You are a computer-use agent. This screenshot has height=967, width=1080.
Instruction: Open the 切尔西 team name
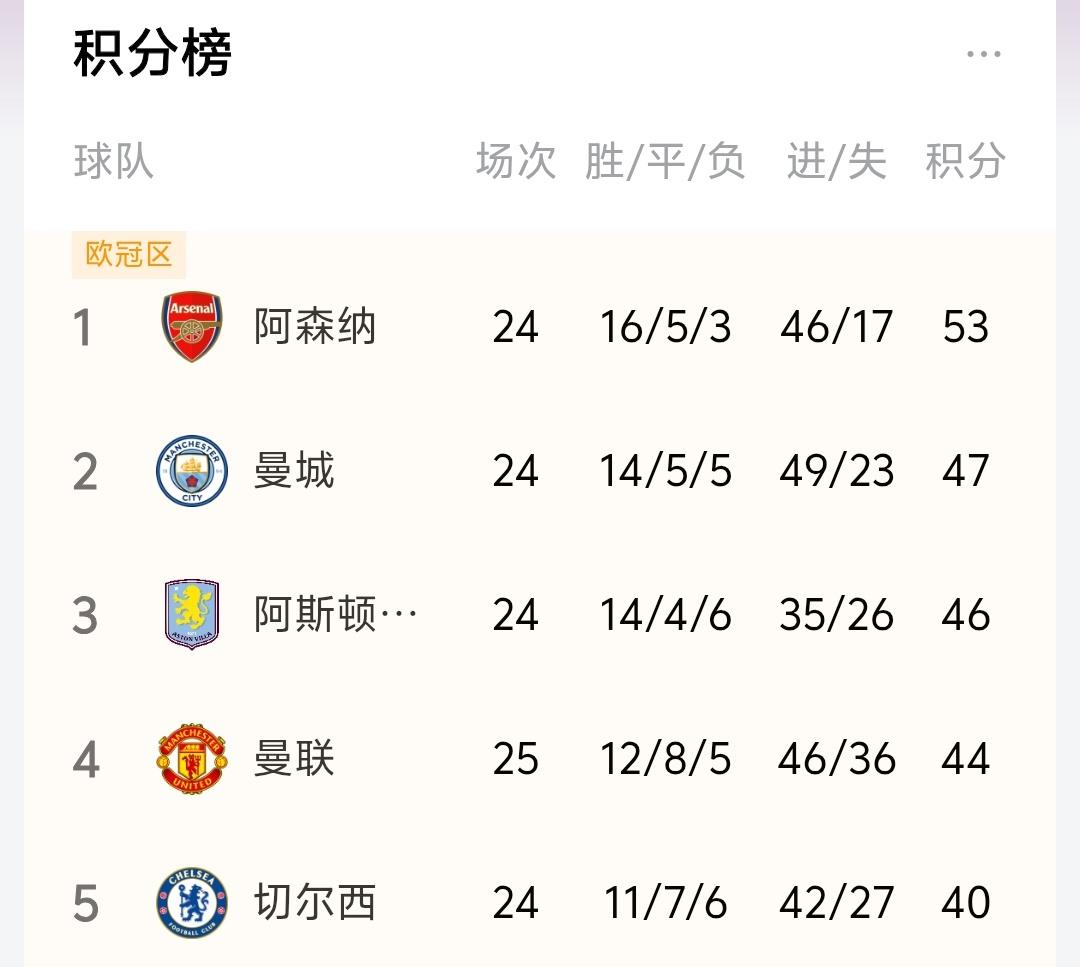click(315, 902)
